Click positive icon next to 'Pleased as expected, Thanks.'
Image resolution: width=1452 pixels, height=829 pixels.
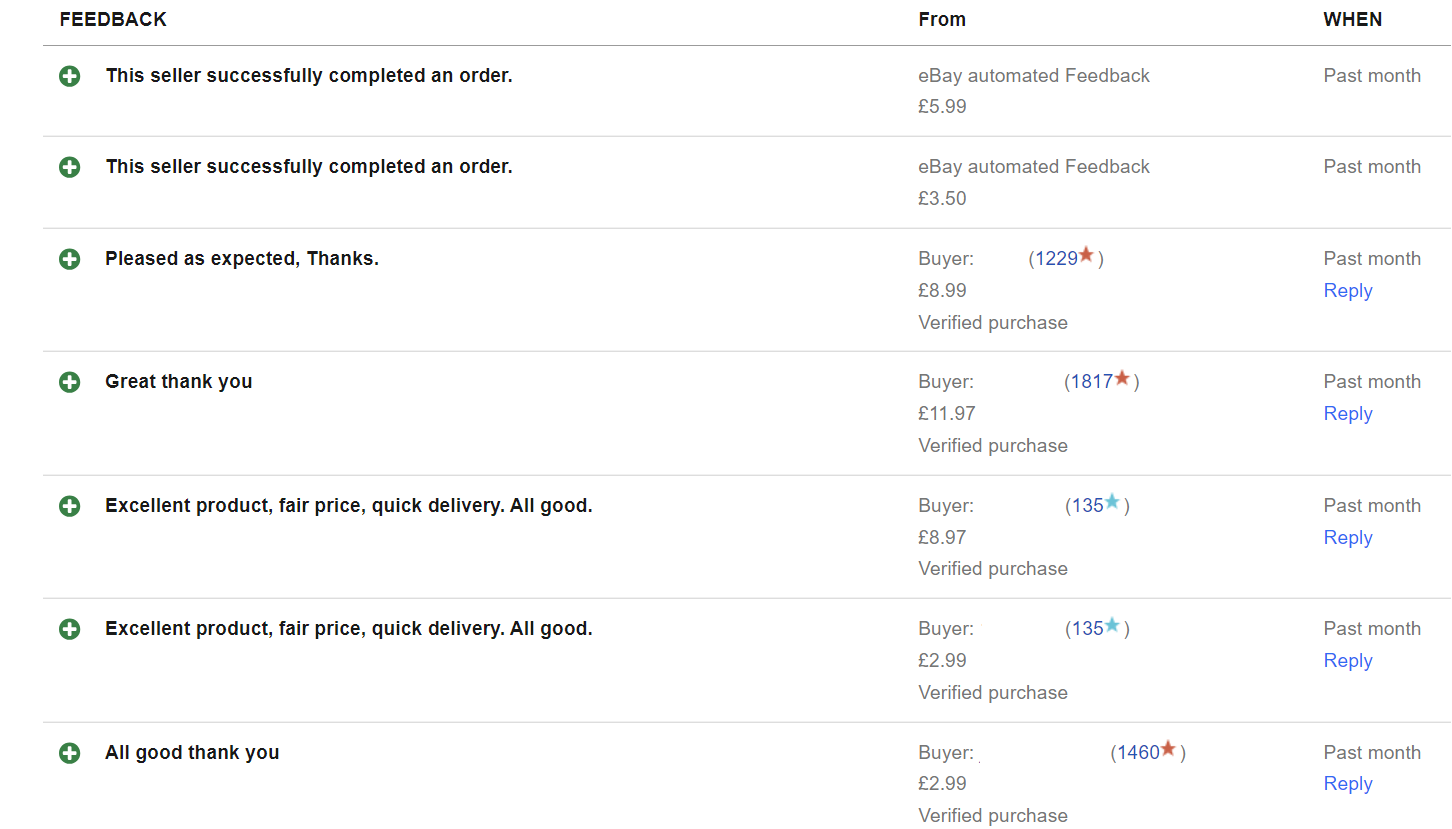pos(69,259)
